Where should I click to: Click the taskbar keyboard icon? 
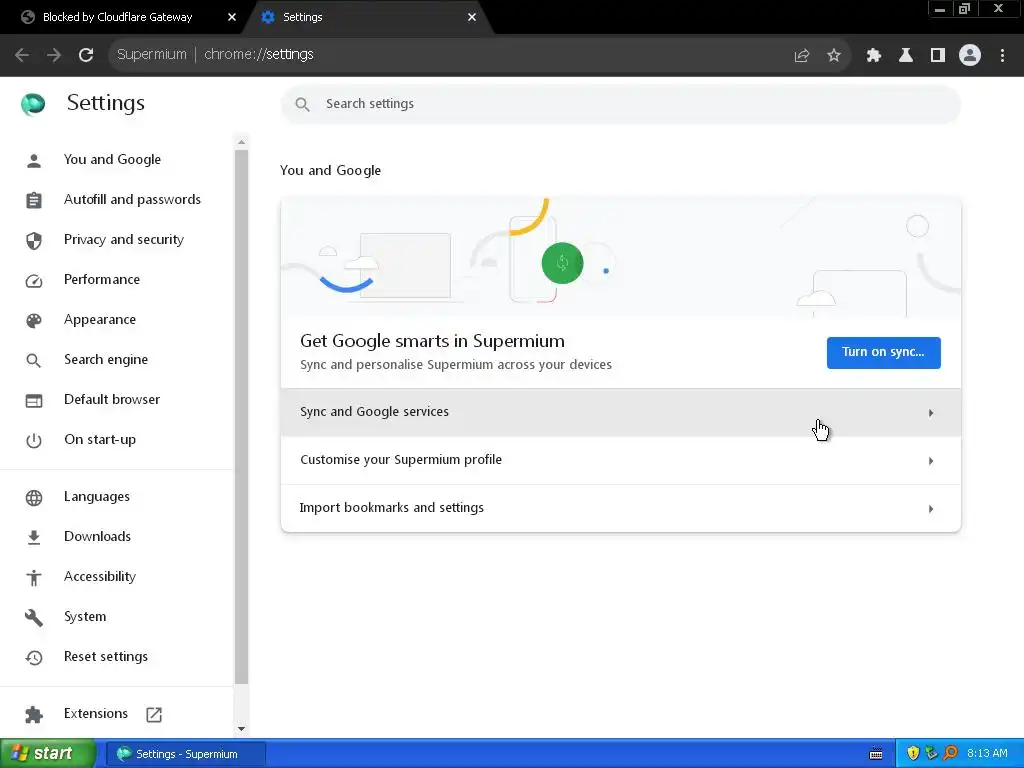pyautogui.click(x=876, y=754)
